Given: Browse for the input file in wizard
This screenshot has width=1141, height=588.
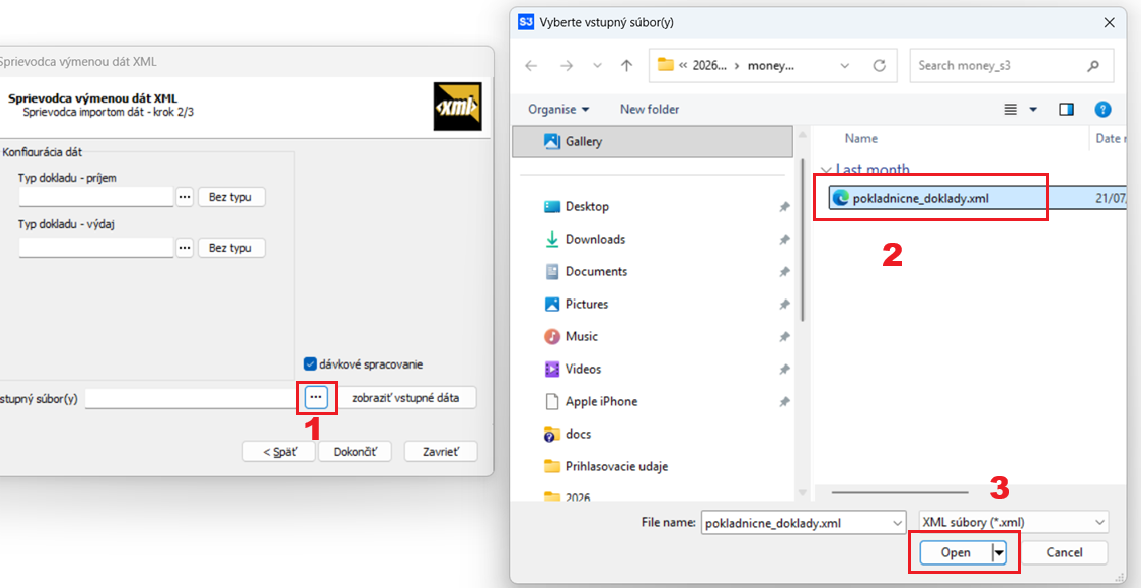Looking at the screenshot, I should pos(316,397).
